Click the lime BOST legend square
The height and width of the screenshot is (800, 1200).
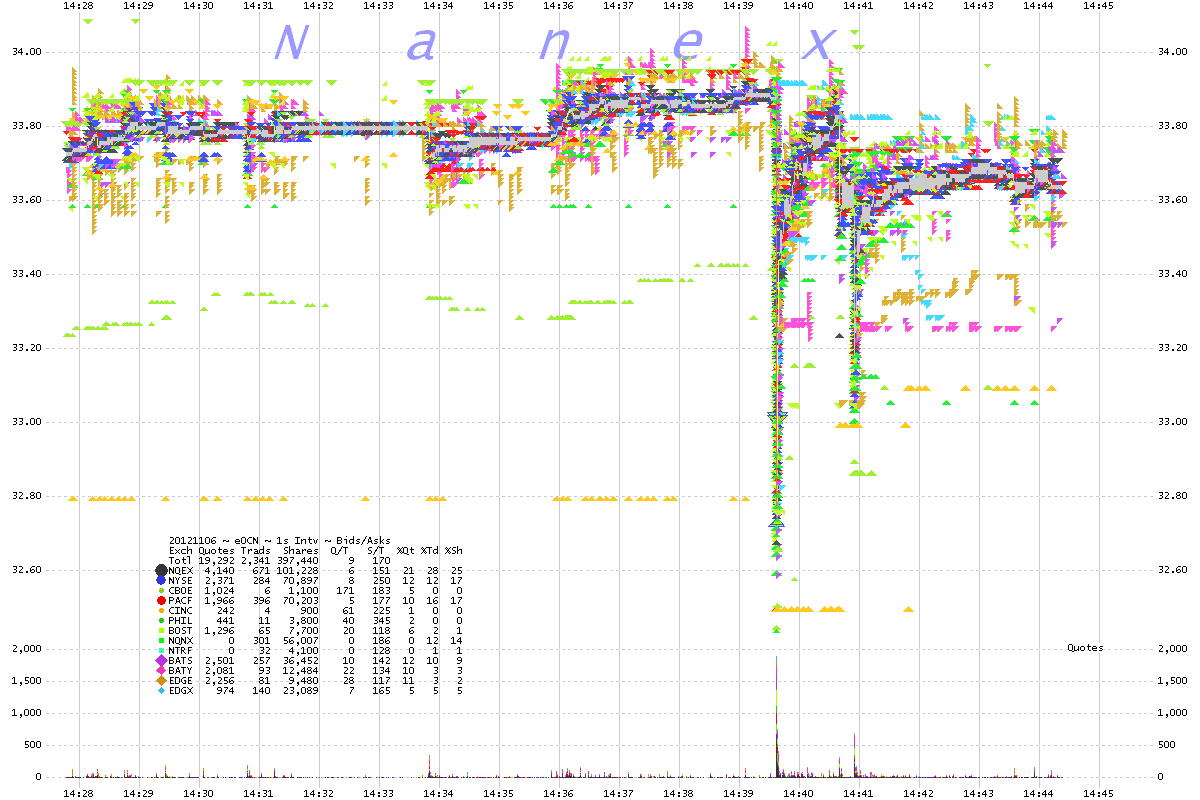click(x=161, y=631)
